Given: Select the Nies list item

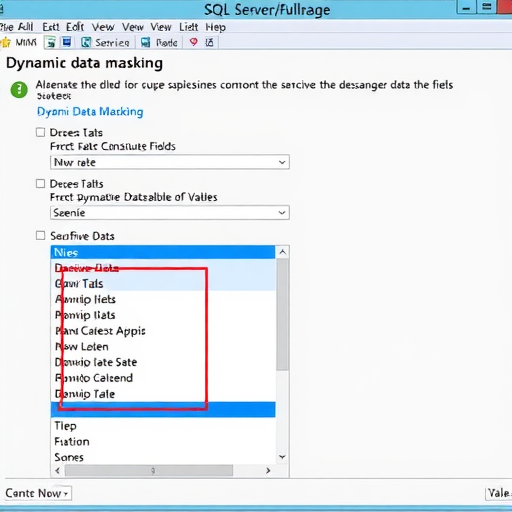Looking at the screenshot, I should (163, 252).
